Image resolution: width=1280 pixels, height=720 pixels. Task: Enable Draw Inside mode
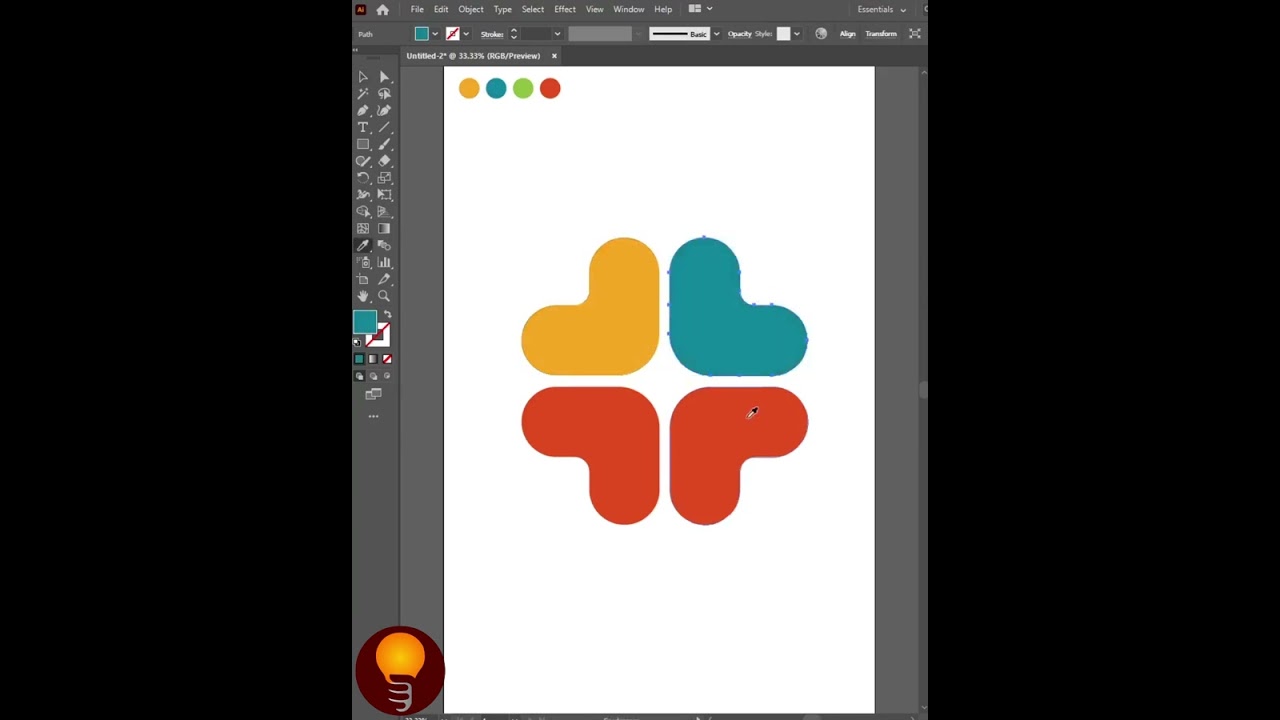pos(387,376)
